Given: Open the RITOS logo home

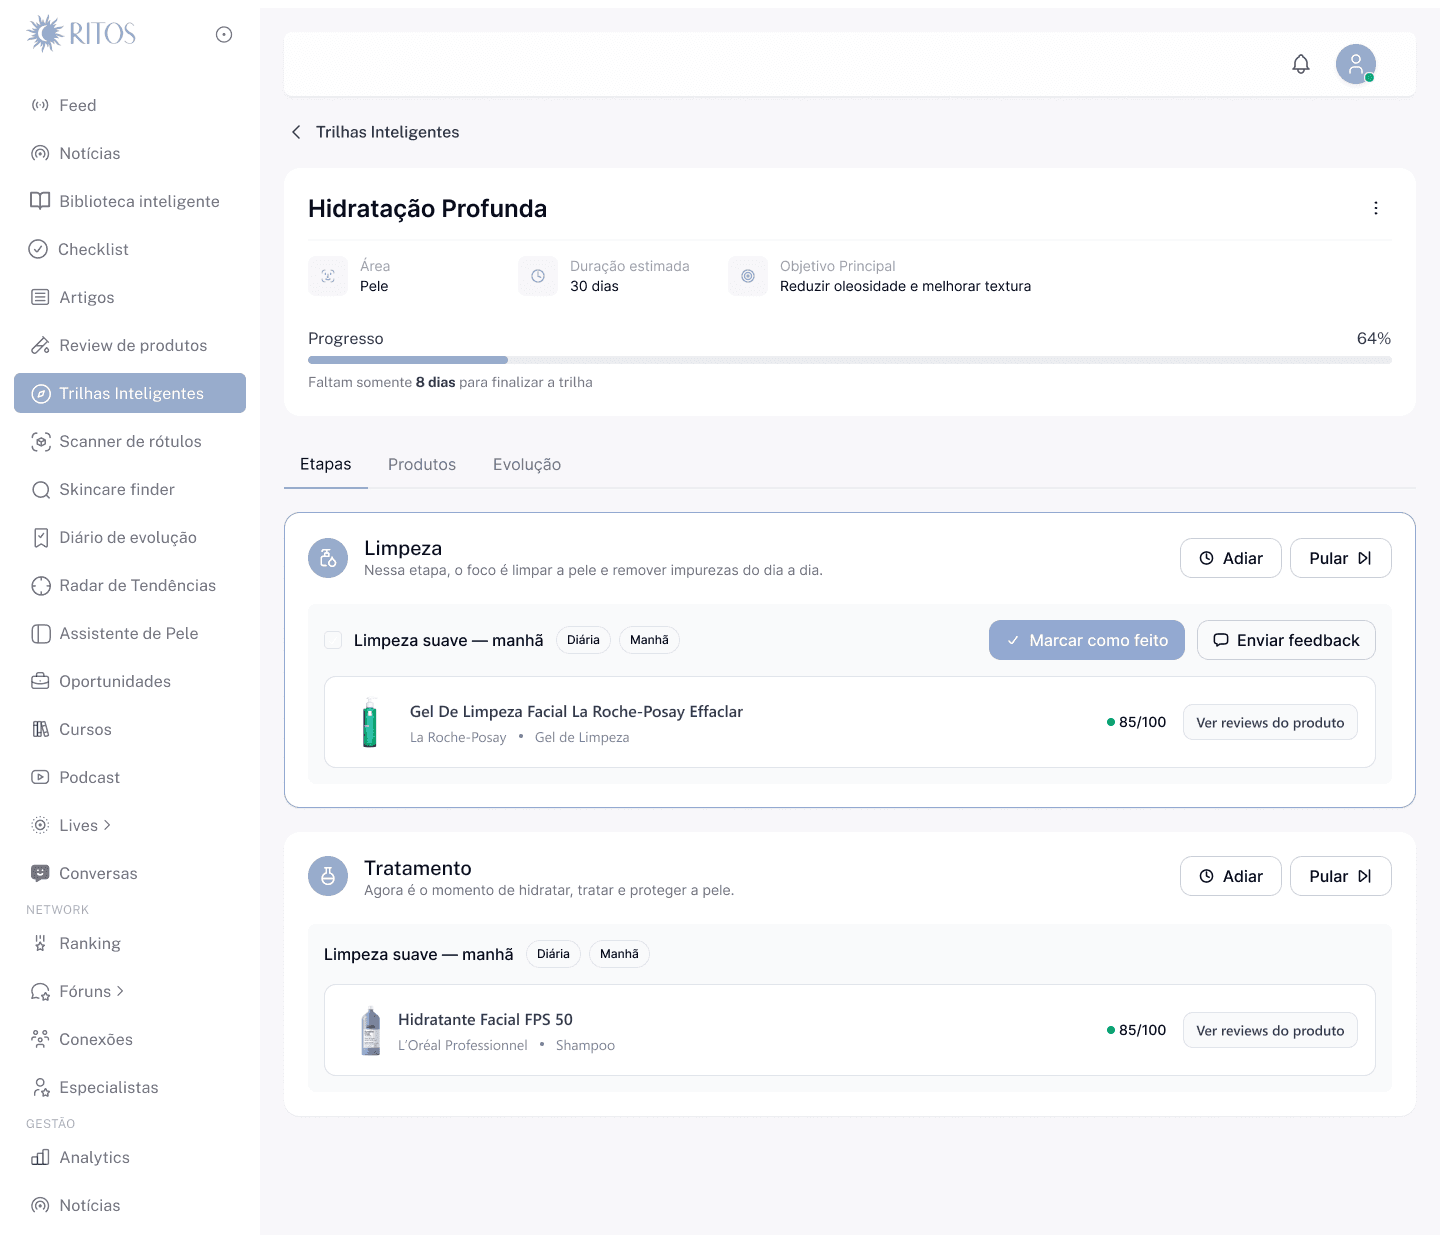Looking at the screenshot, I should point(81,33).
